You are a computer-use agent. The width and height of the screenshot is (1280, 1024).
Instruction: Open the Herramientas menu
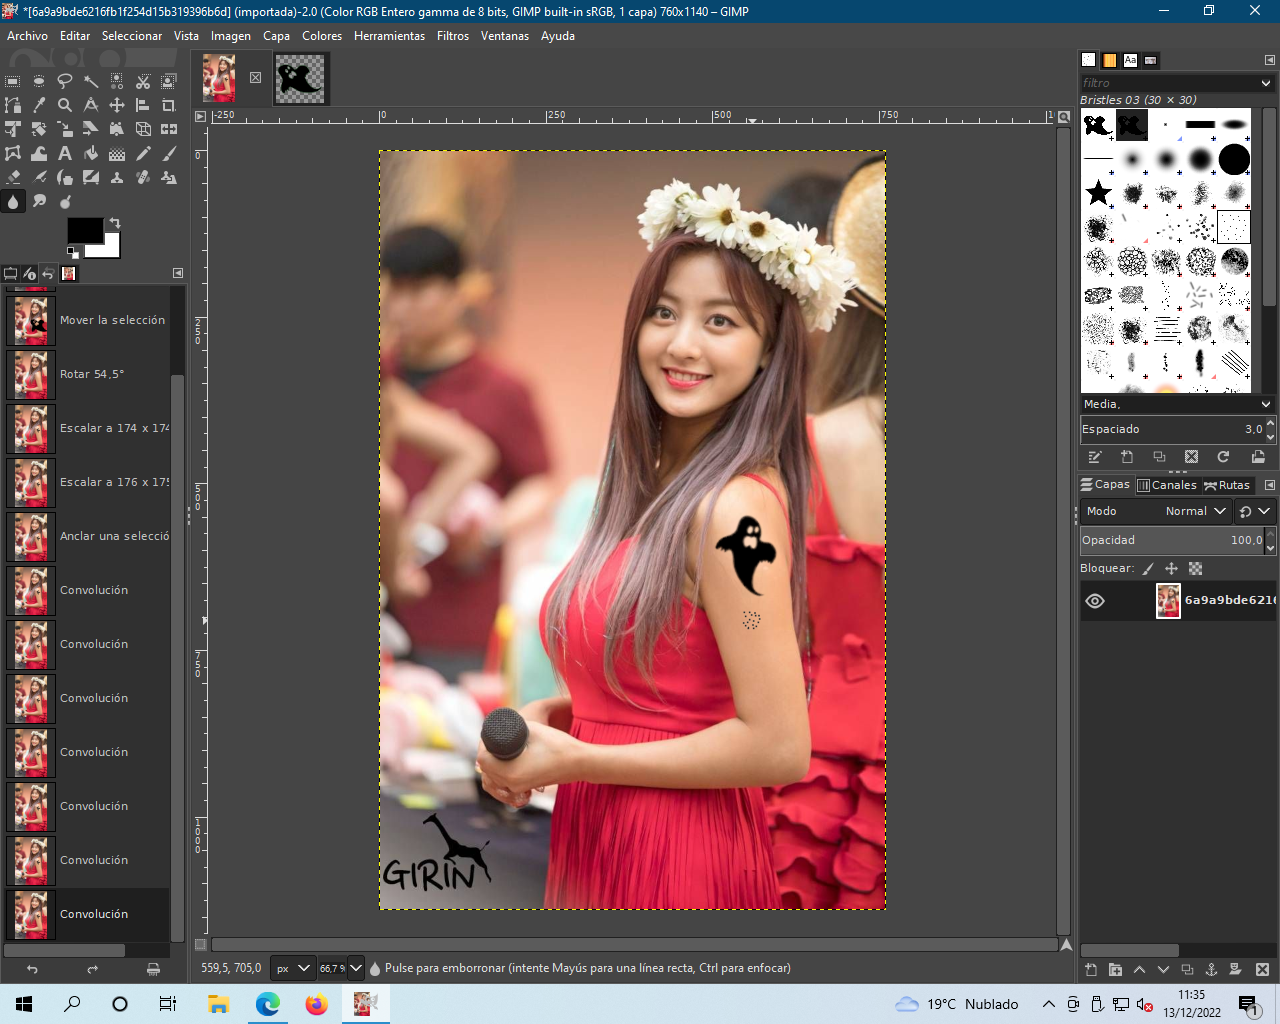click(x=389, y=36)
